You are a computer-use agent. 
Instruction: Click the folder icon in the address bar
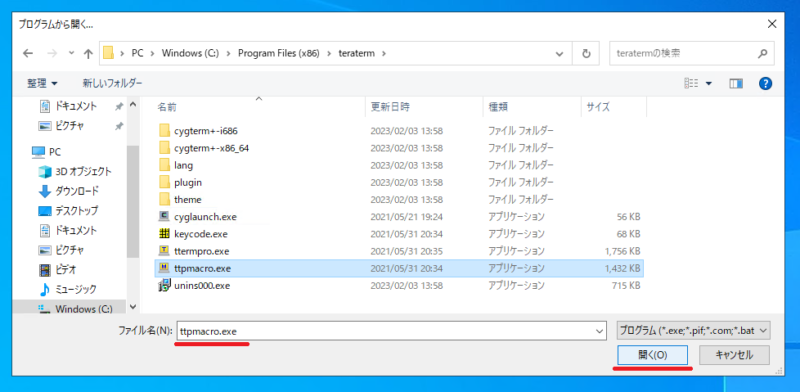[108, 53]
